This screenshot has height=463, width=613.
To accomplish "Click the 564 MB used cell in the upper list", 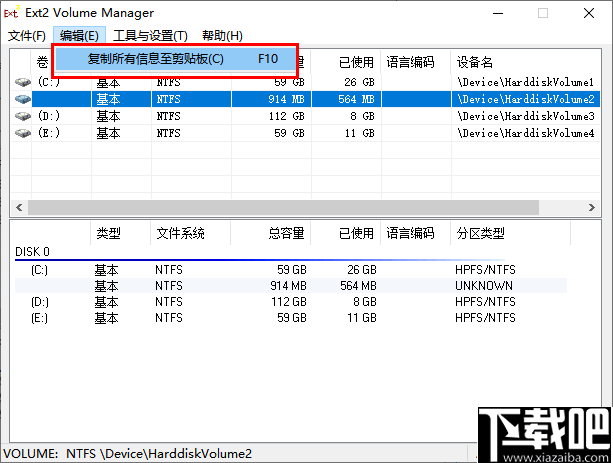I will coord(356,99).
